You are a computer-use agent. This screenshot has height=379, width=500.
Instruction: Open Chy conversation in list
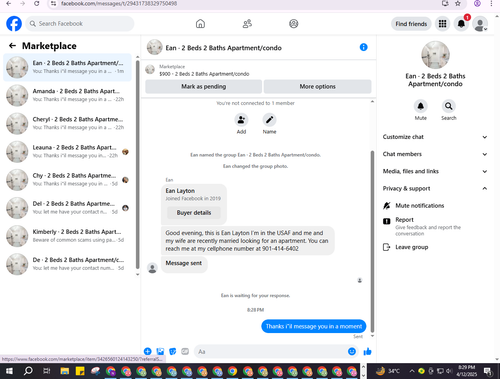pos(68,180)
